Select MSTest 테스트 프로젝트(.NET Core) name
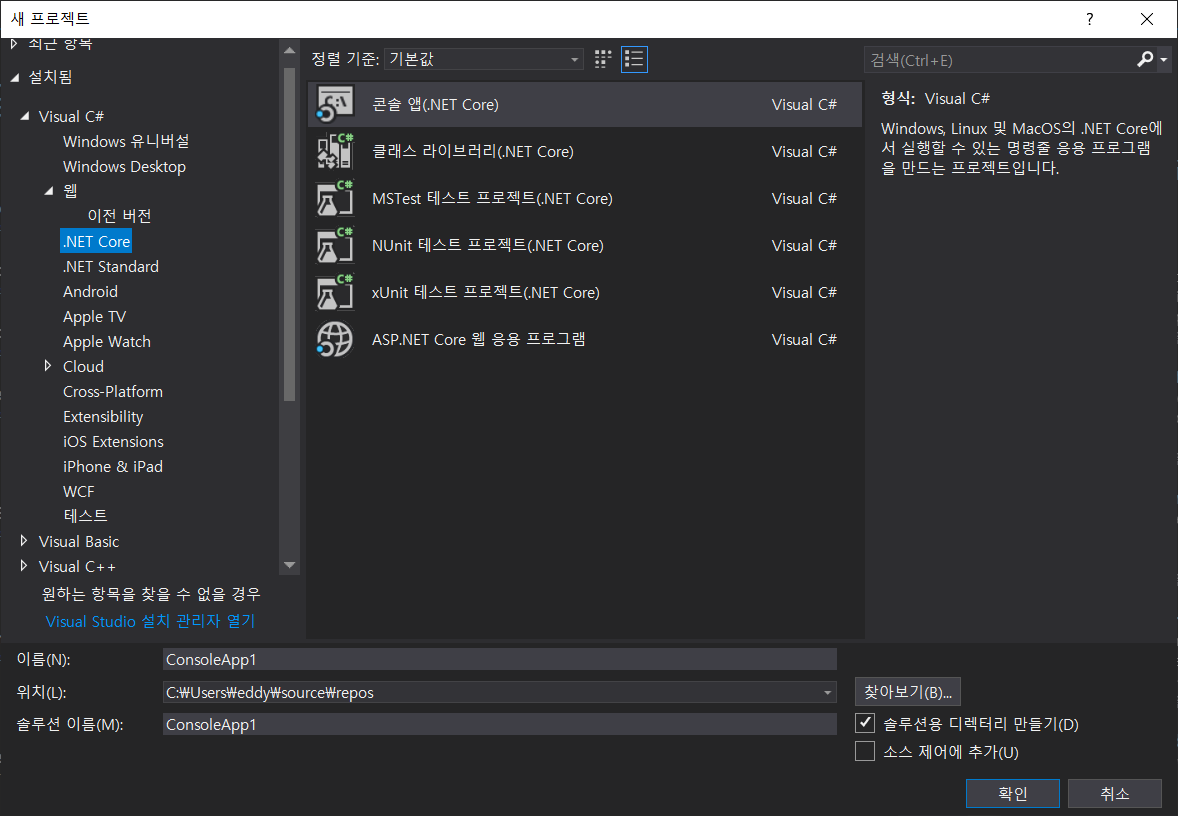 (x=492, y=198)
